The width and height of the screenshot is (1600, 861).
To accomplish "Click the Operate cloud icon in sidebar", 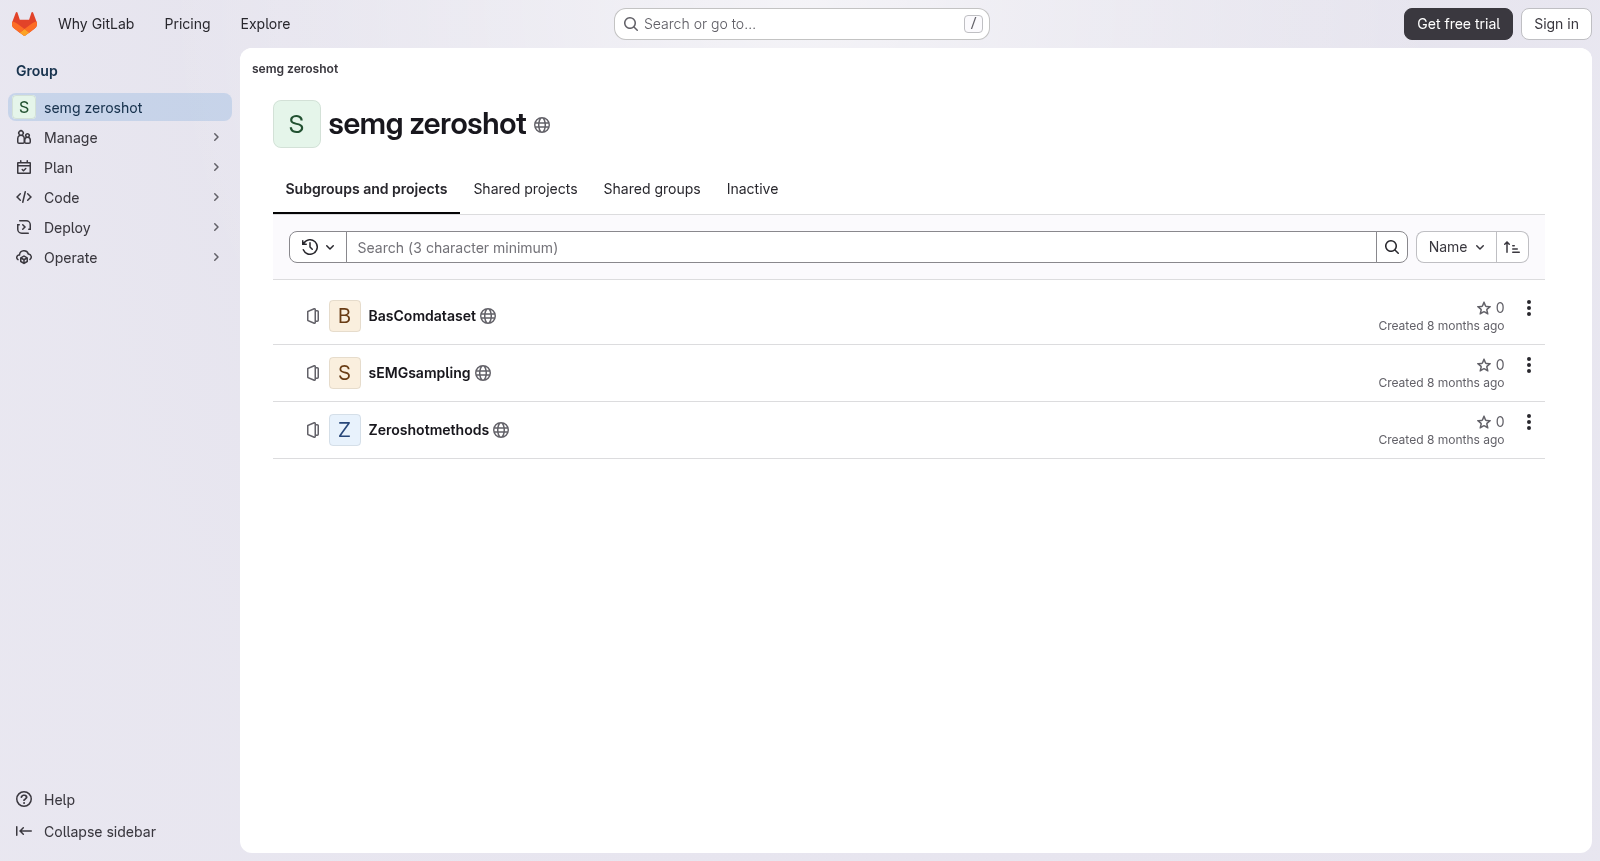I will (x=24, y=258).
